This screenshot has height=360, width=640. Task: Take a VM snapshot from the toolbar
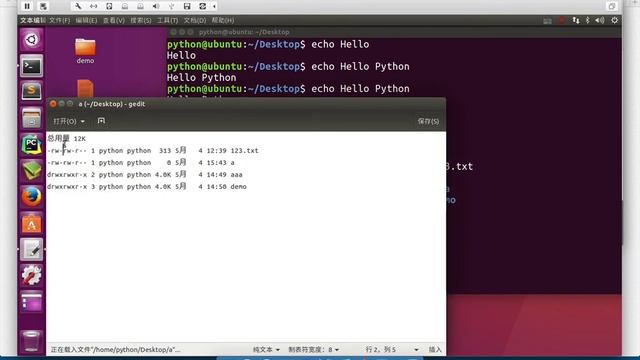click(x=43, y=6)
